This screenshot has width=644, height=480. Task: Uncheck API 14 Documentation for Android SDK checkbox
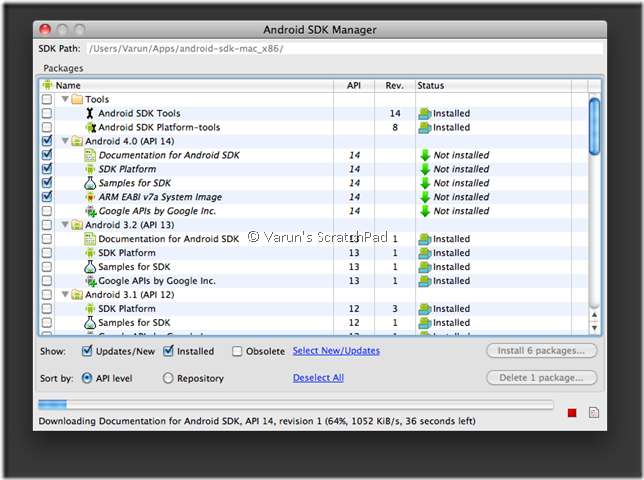click(47, 155)
